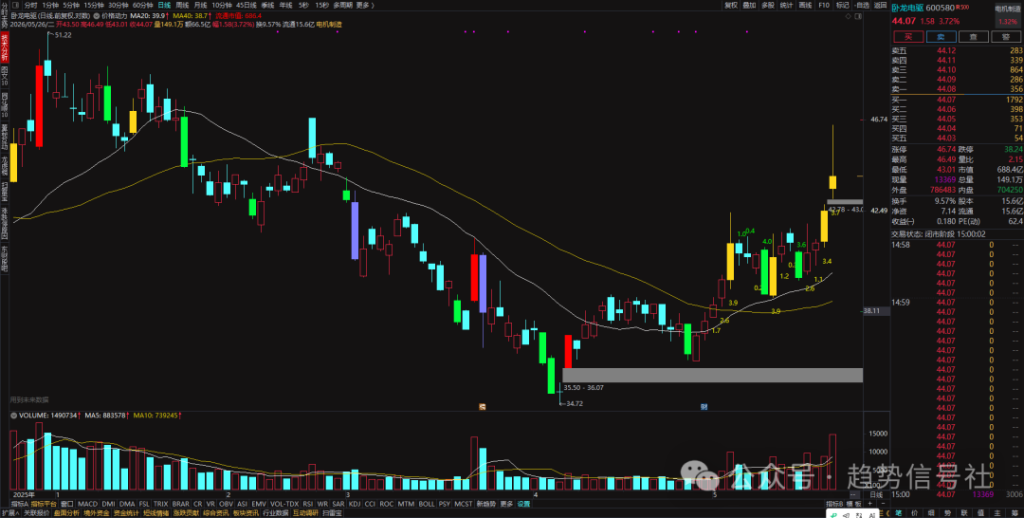The height and width of the screenshot is (518, 1024).
Task: Select the BOLL indicator
Action: (x=426, y=504)
